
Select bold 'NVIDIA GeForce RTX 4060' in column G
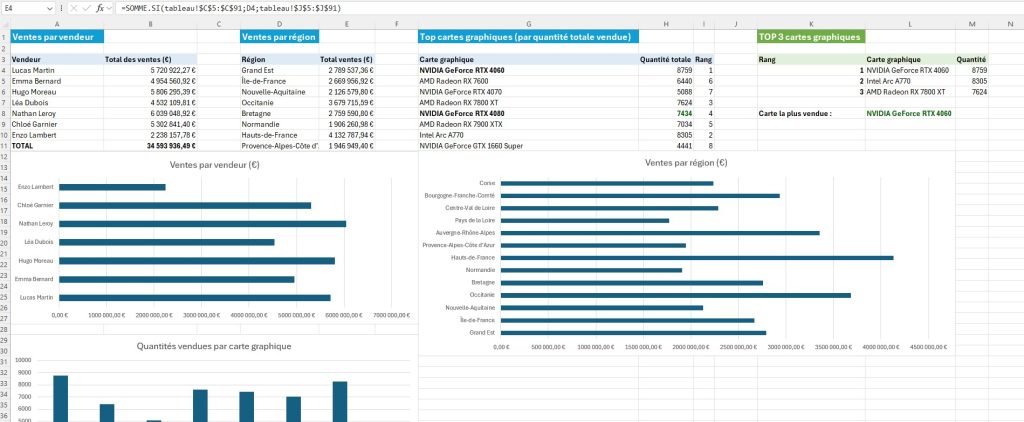coord(528,70)
